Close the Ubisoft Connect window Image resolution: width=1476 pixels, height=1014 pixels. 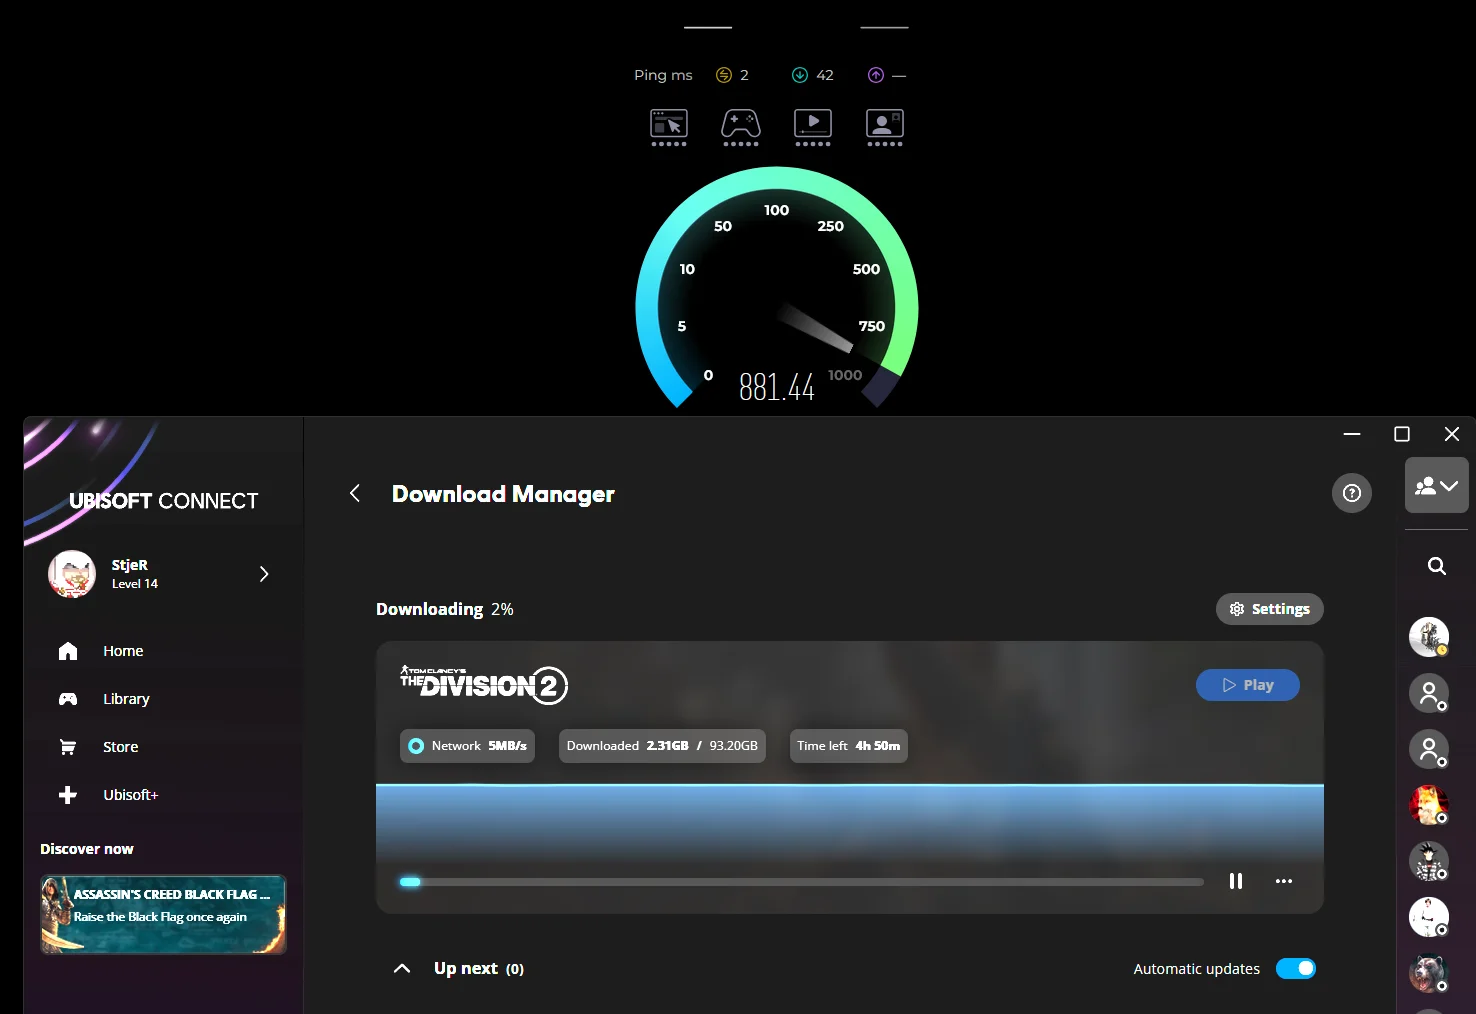click(x=1452, y=434)
